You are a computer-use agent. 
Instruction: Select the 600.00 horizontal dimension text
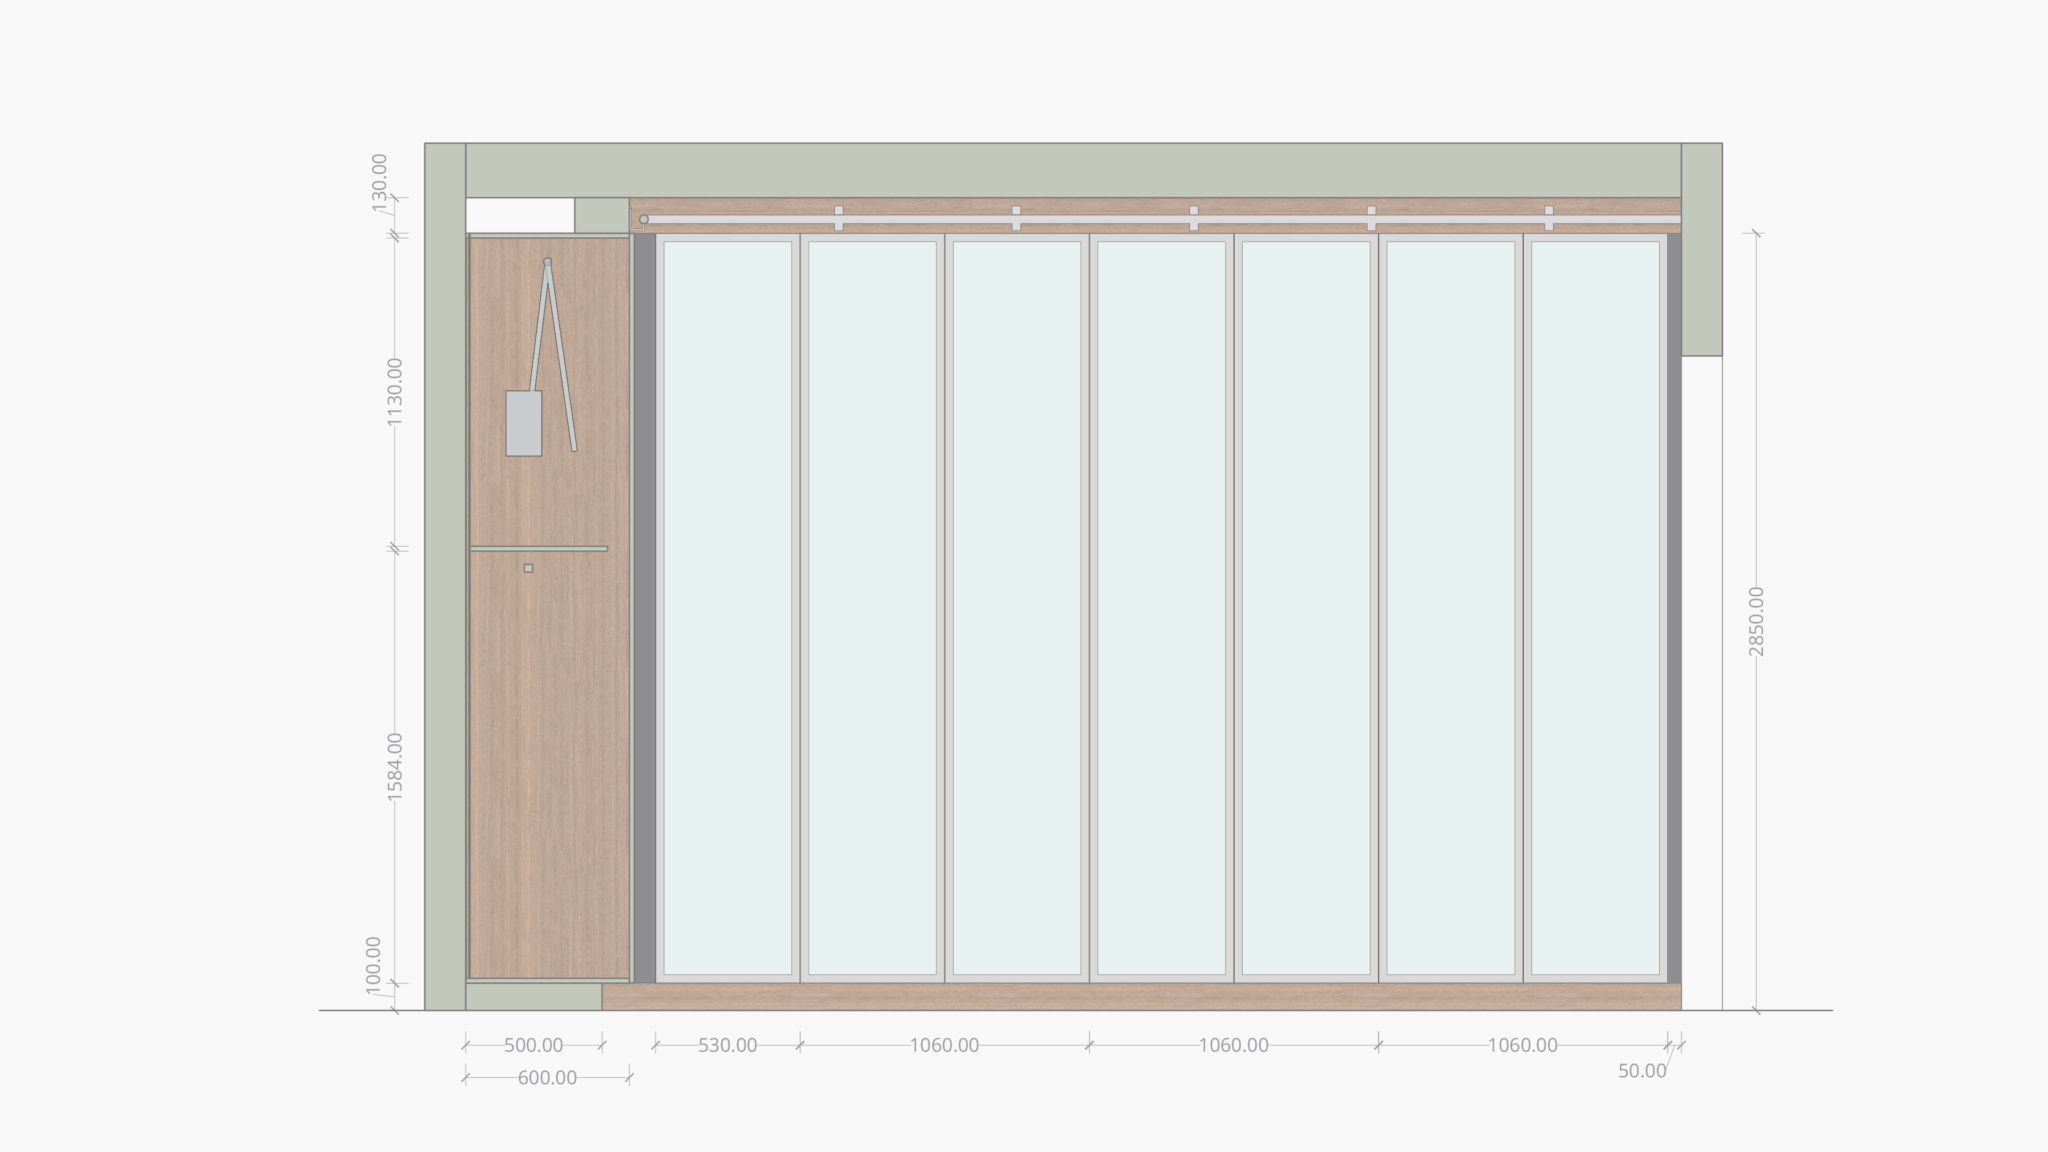(x=547, y=1078)
